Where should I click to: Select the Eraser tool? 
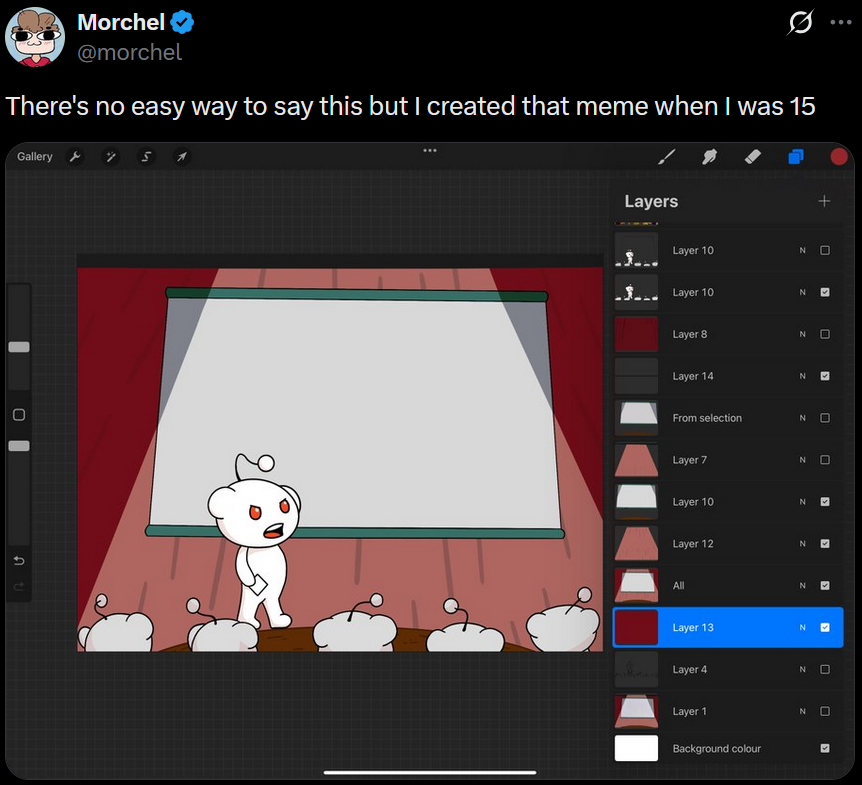pos(753,157)
